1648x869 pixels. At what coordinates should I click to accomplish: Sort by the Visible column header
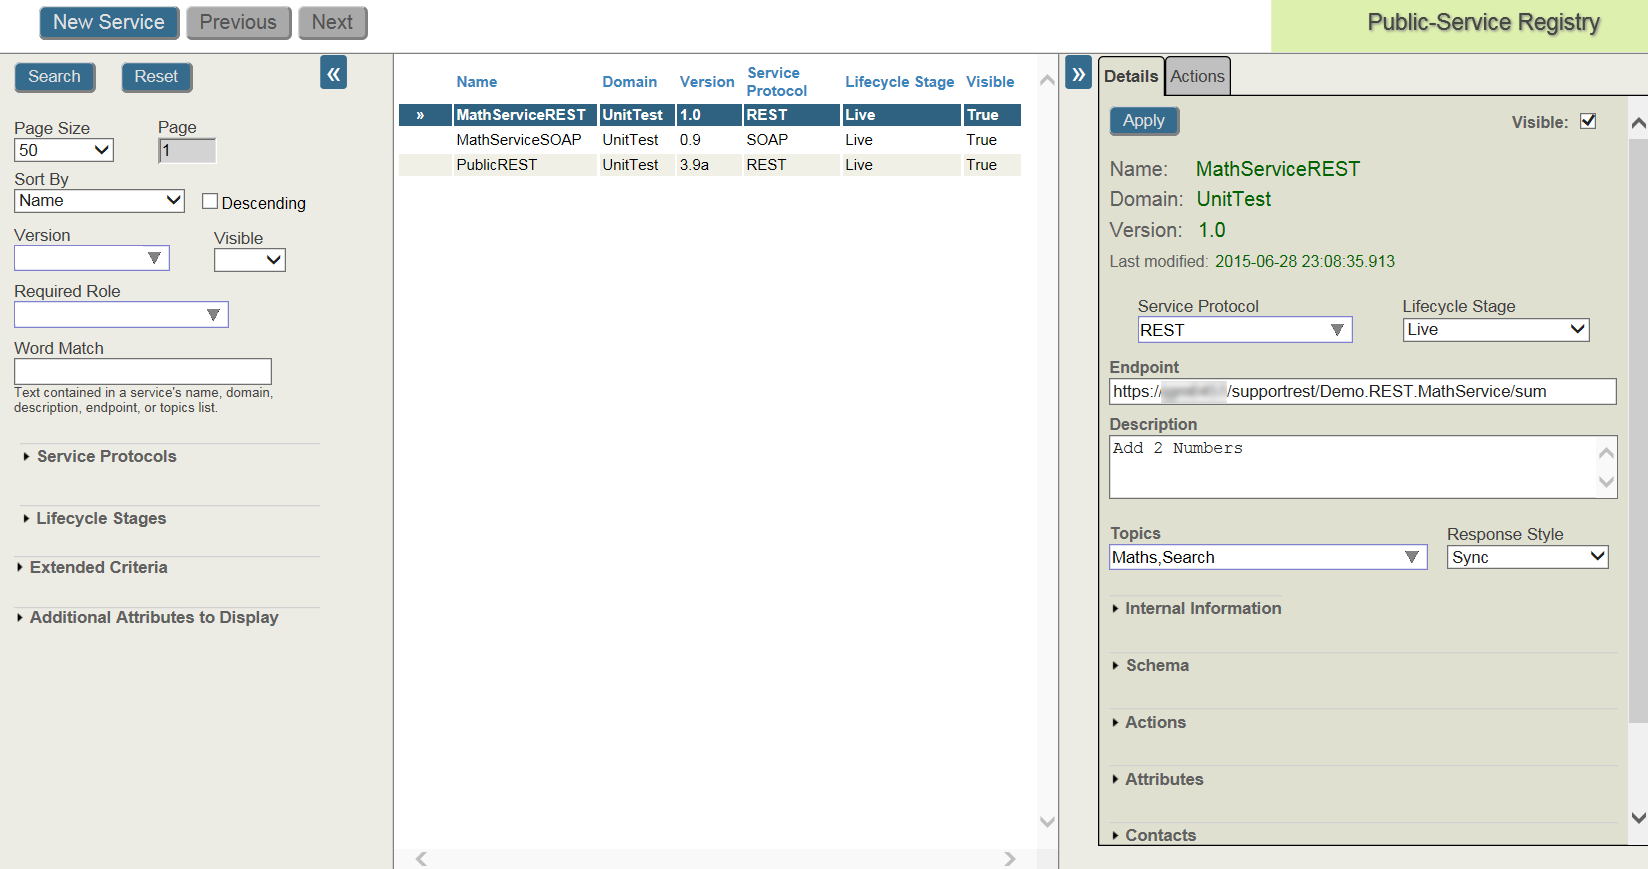[x=990, y=82]
